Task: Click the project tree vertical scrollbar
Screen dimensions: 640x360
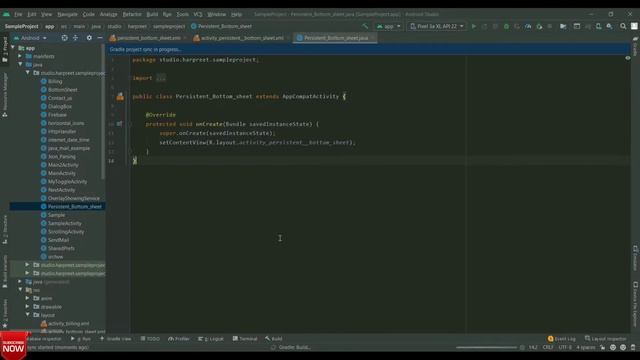Action: tap(103, 111)
